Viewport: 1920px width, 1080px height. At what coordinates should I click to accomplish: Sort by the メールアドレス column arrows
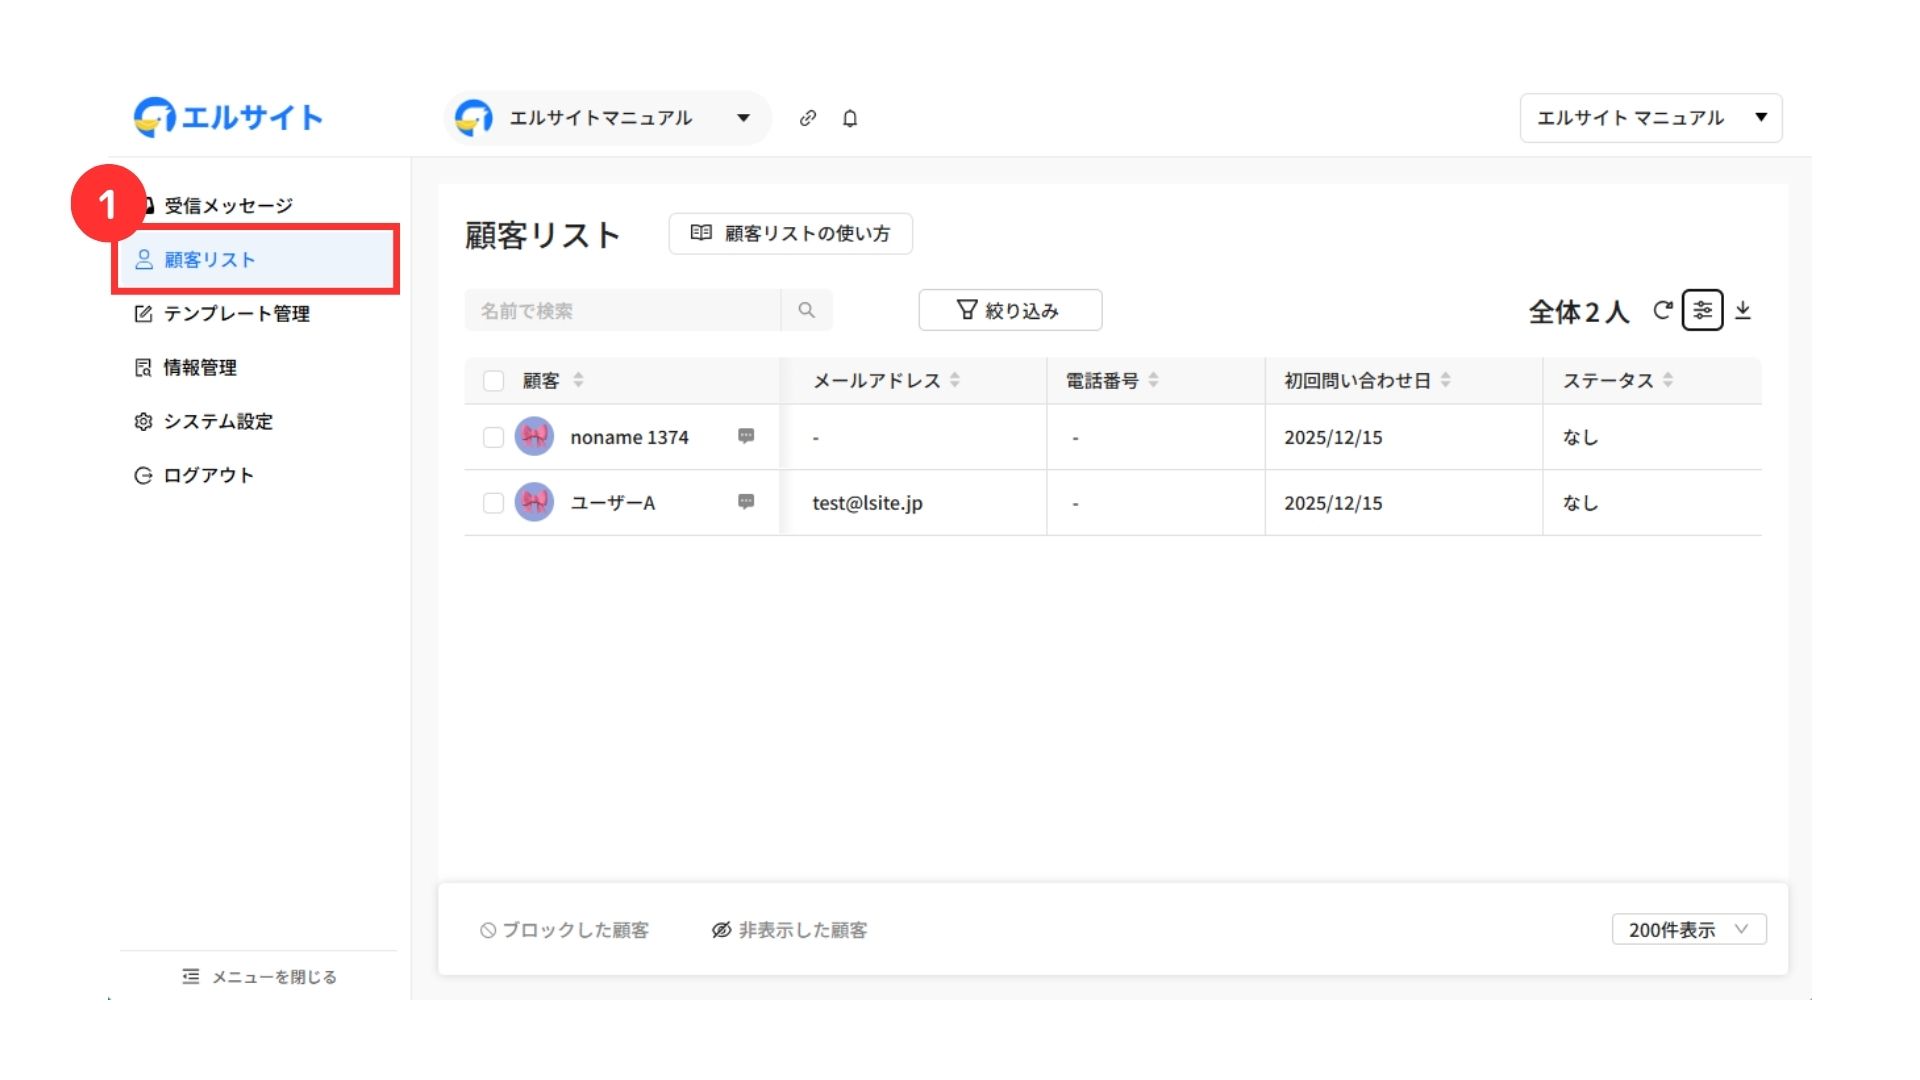click(955, 380)
